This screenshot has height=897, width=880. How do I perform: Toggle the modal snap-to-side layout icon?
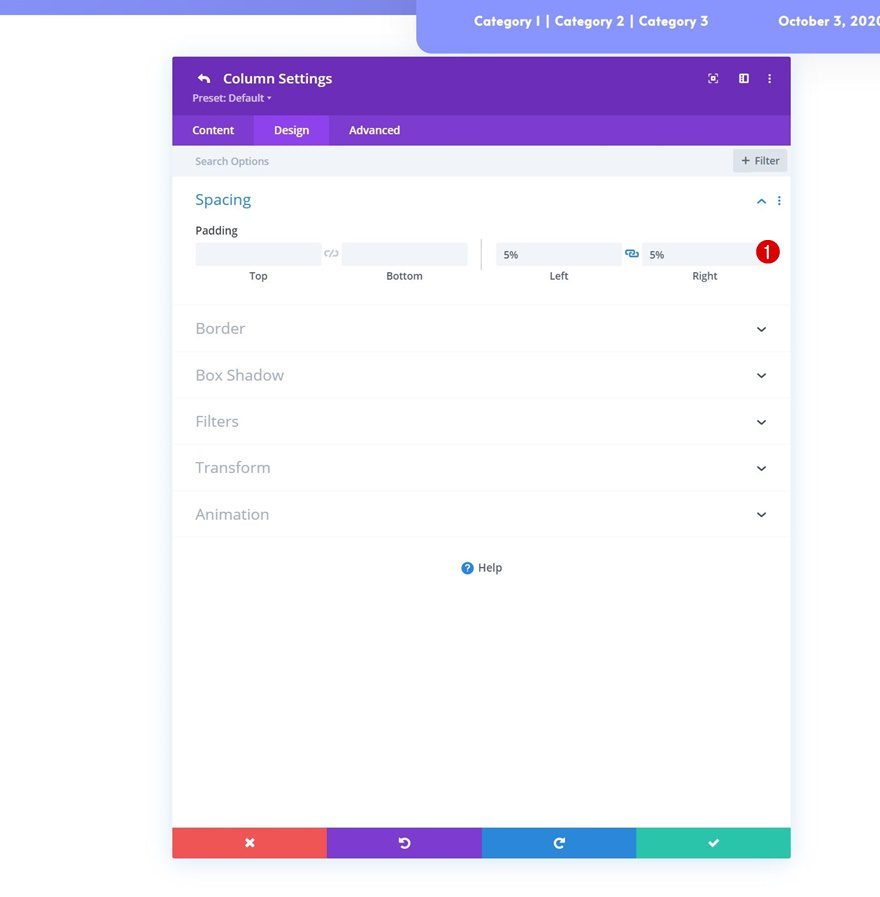point(743,77)
